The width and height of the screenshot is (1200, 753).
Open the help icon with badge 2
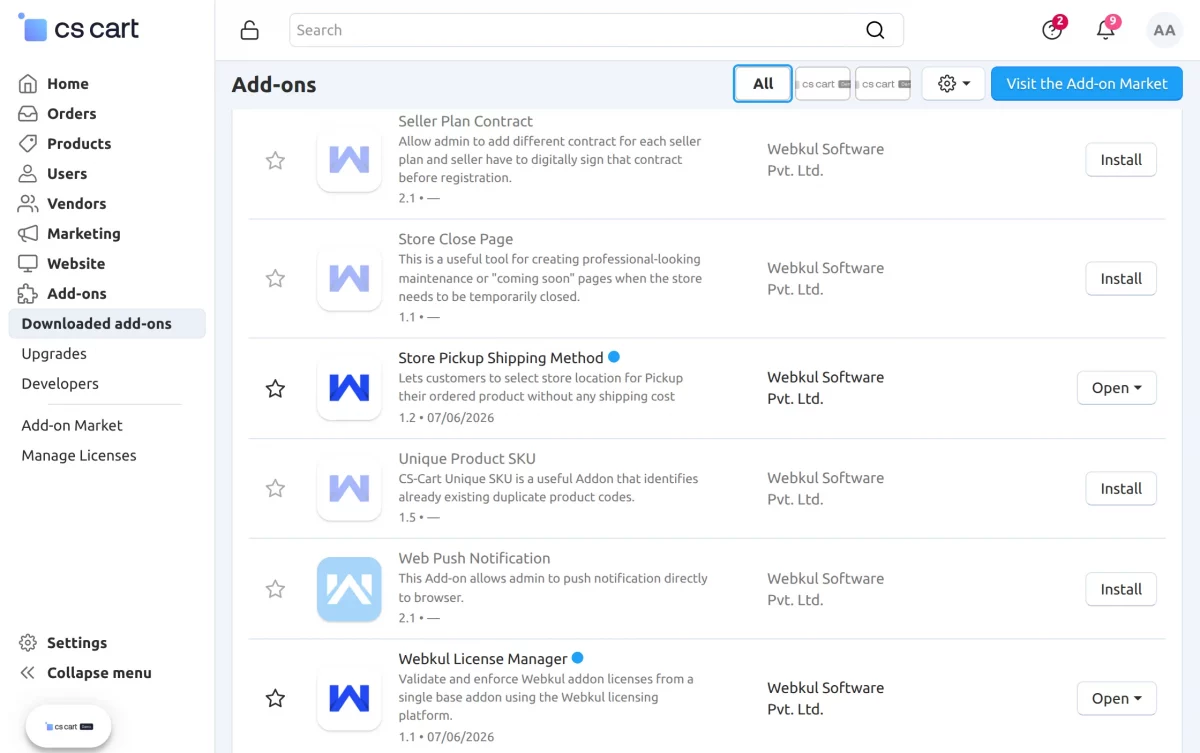pos(1052,30)
